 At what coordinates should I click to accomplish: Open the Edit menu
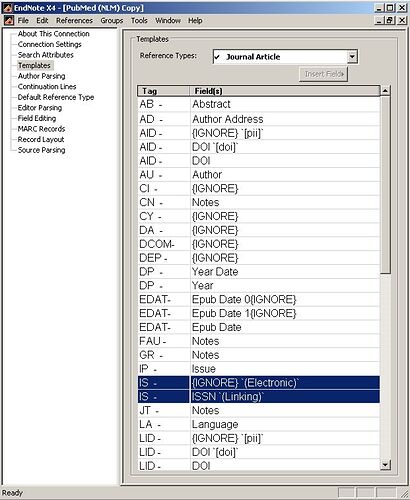42,21
